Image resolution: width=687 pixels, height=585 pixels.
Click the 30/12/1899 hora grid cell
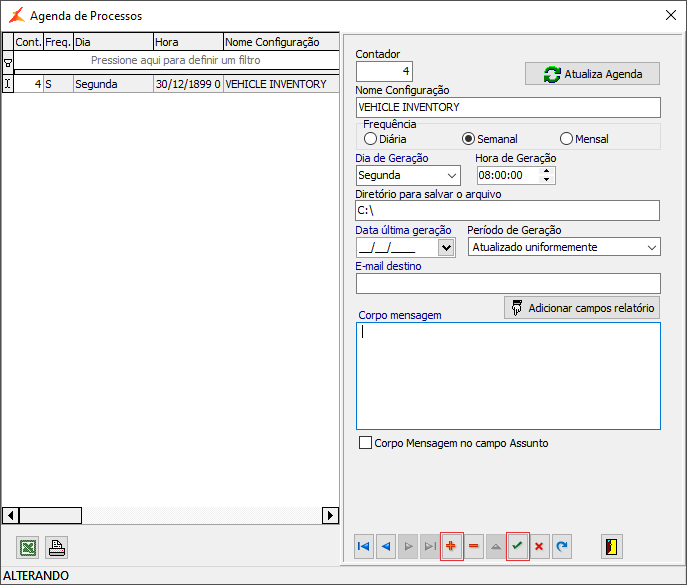click(x=188, y=84)
